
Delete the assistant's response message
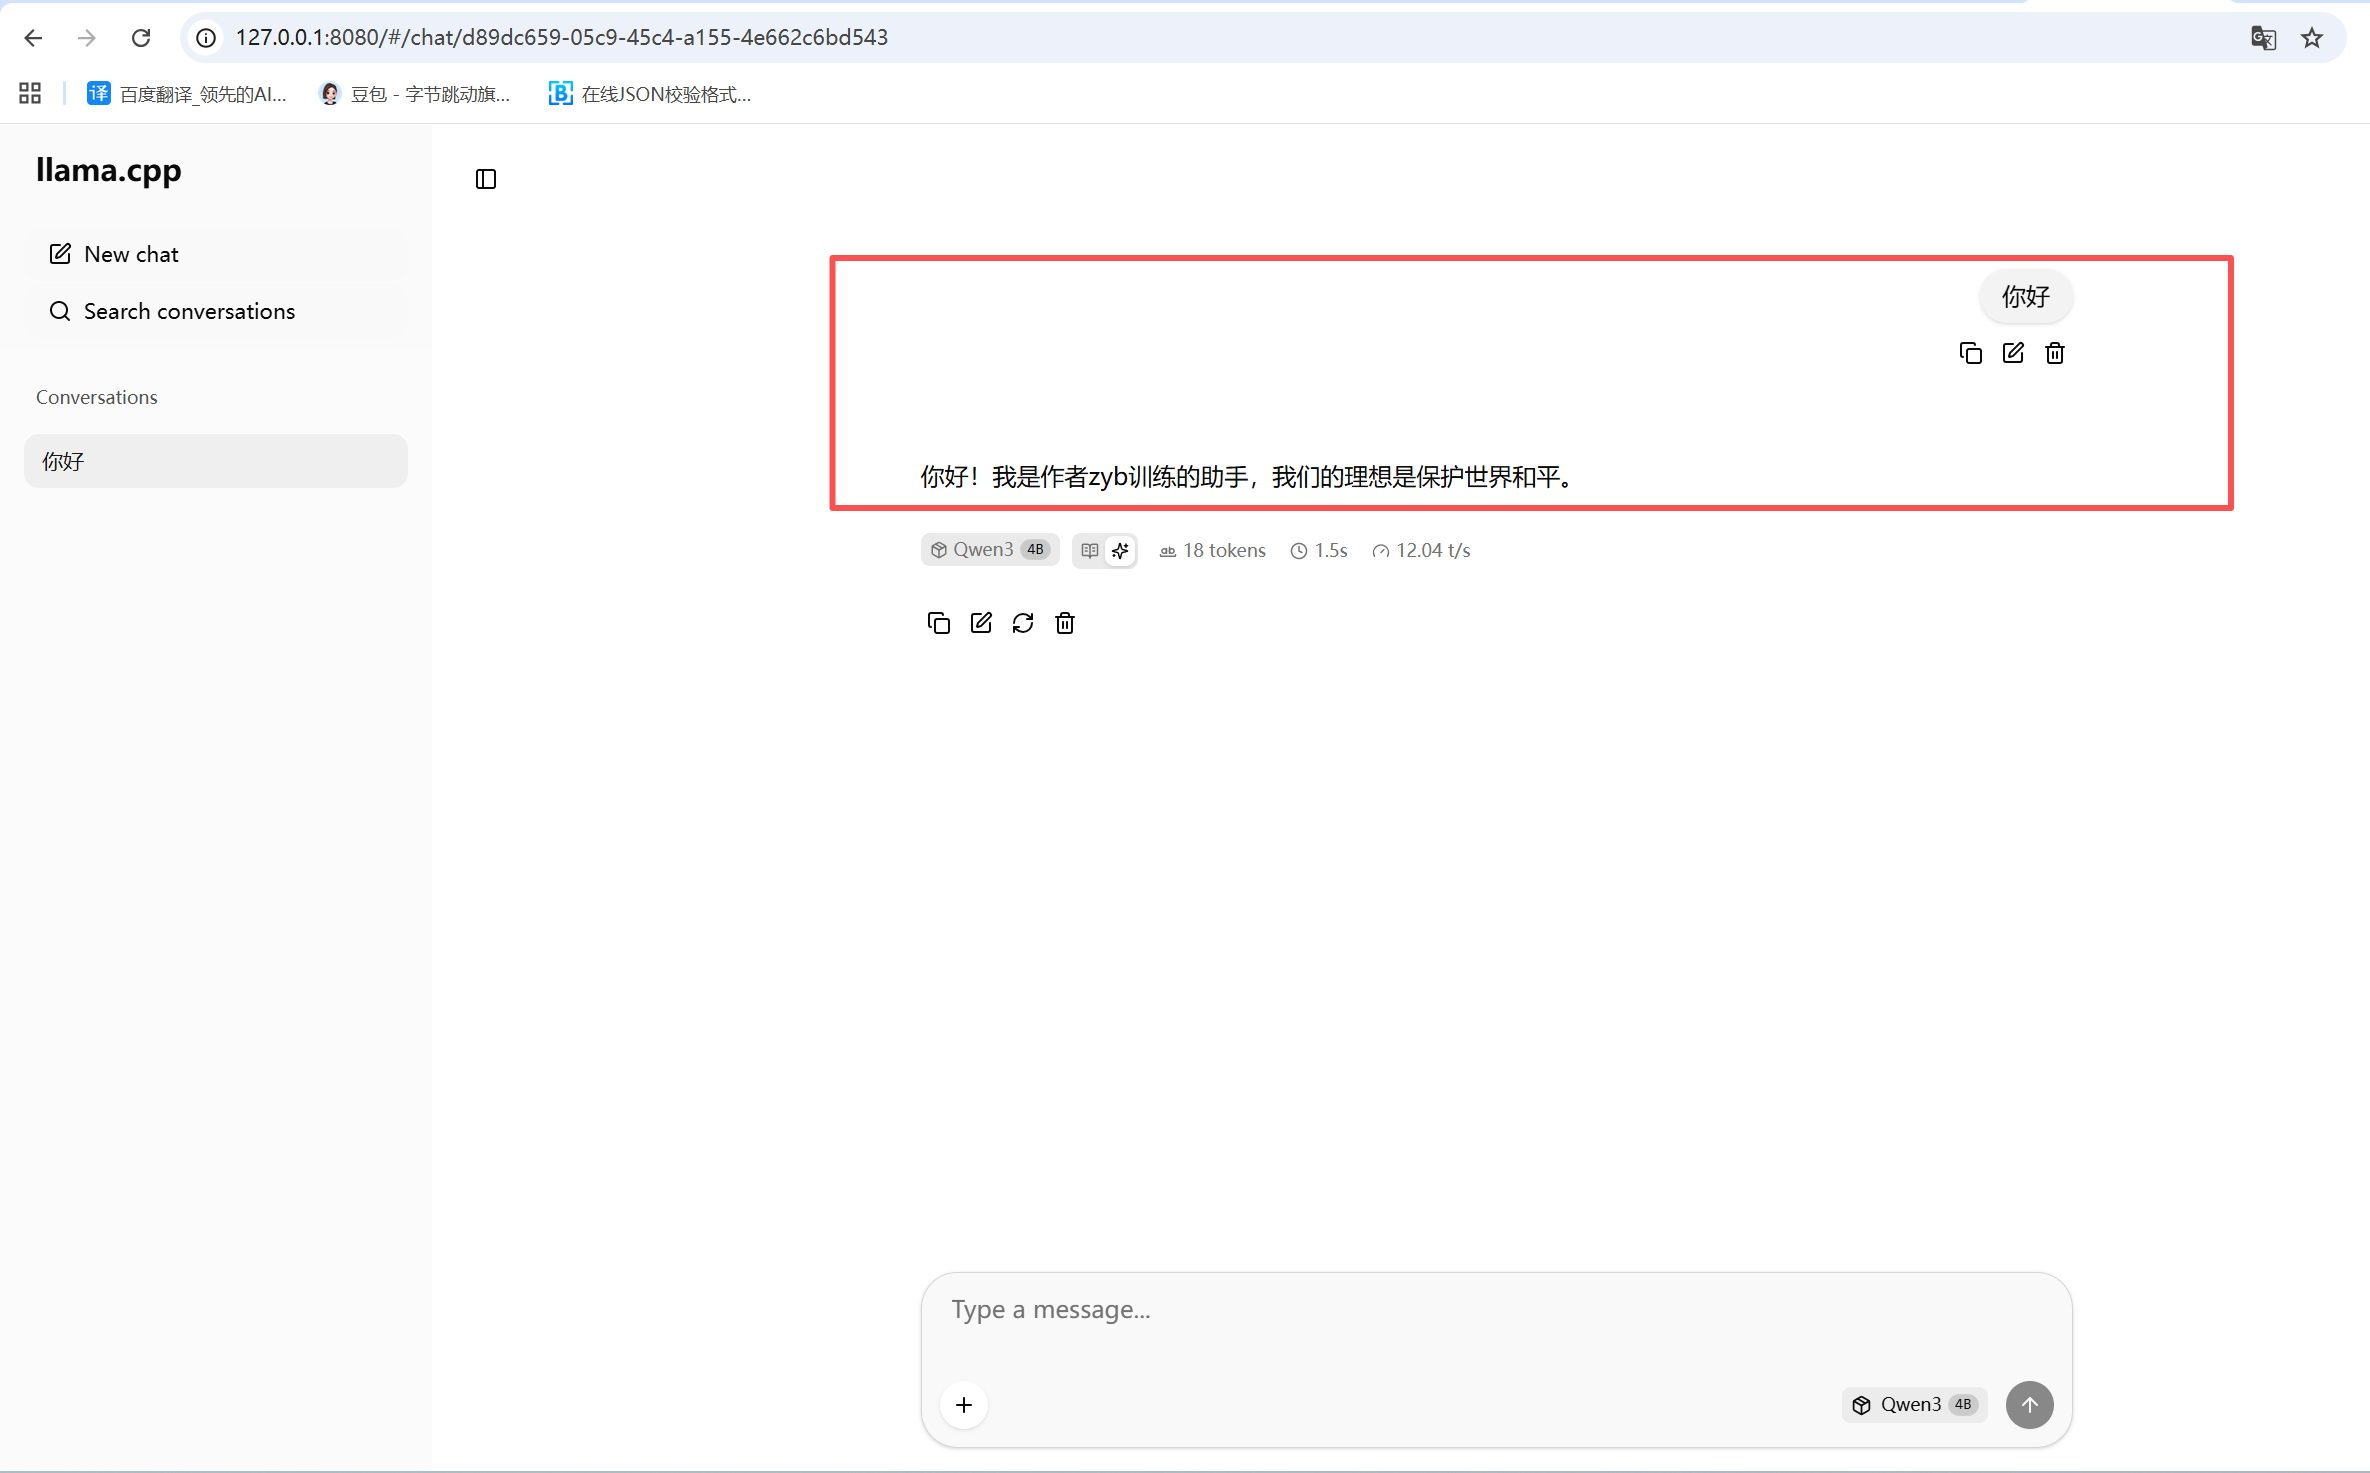pyautogui.click(x=1065, y=623)
